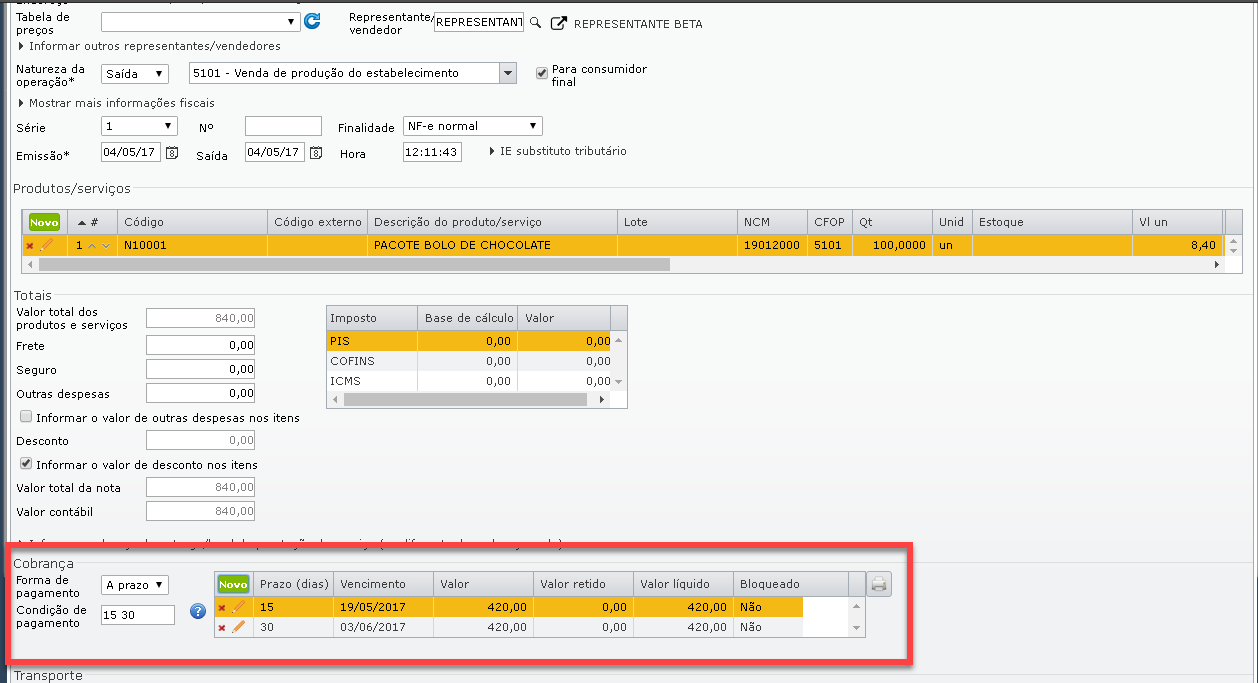Click the NCM column header

772,222
